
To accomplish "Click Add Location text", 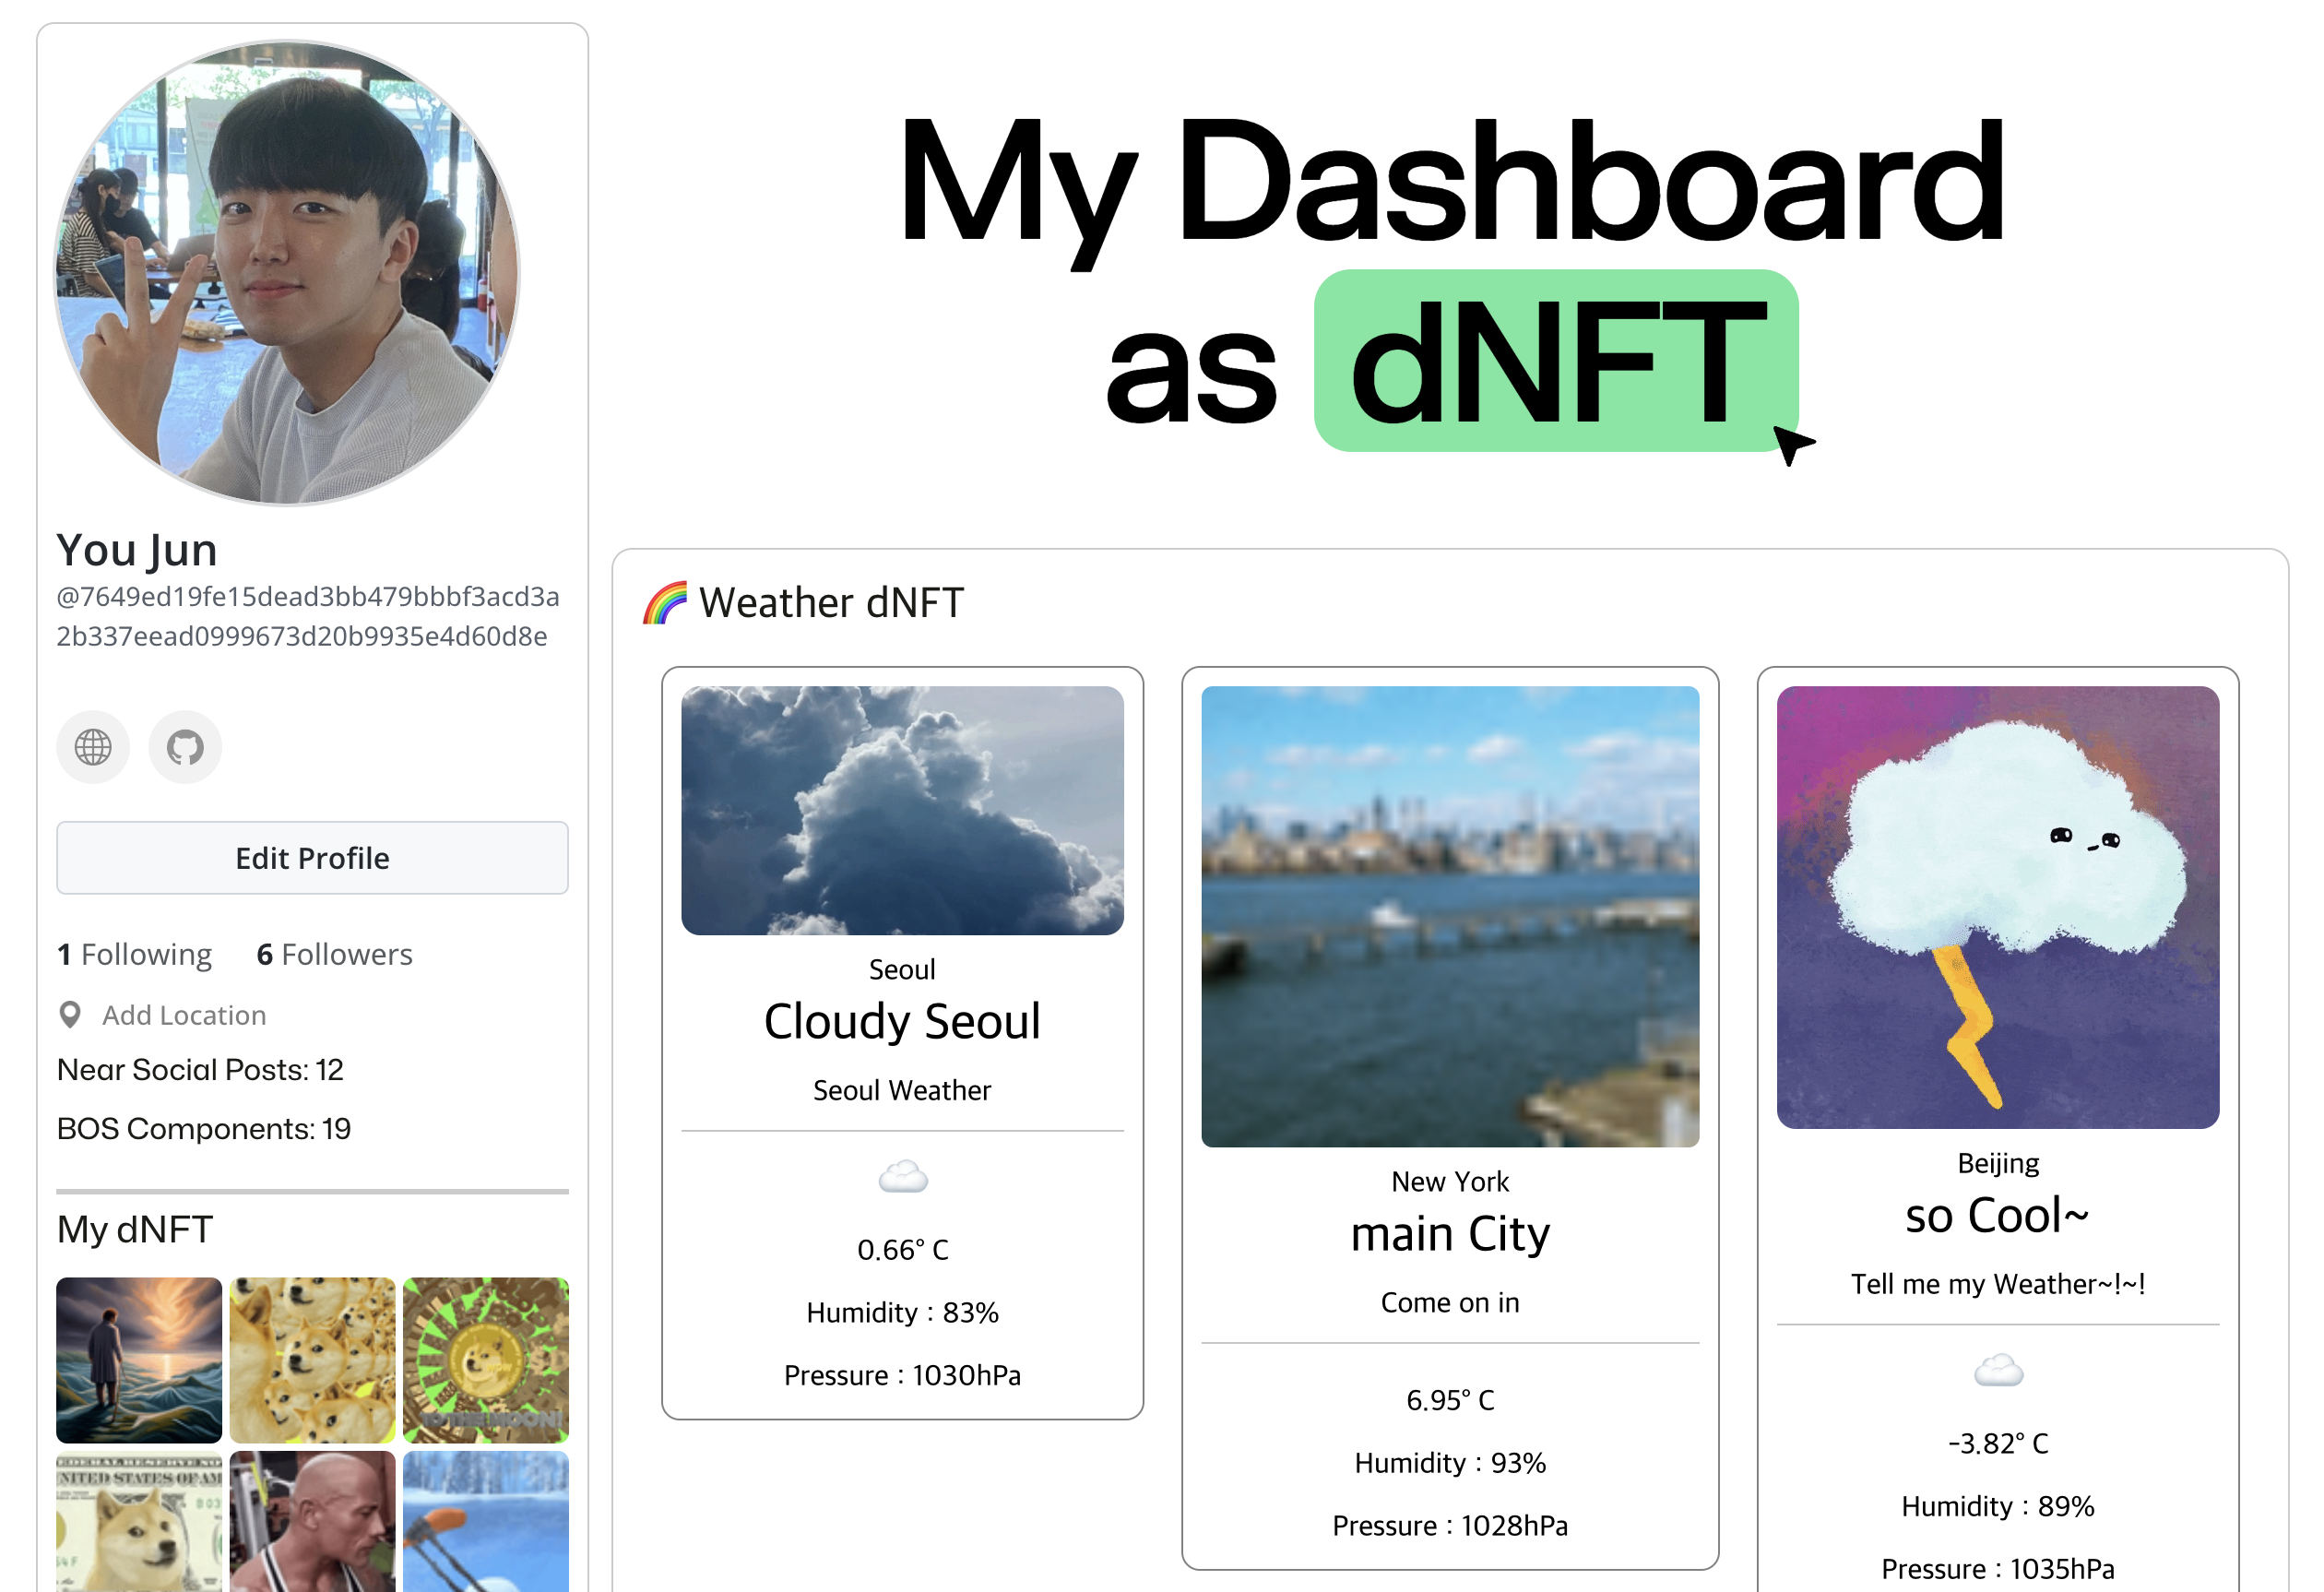I will click(184, 1015).
